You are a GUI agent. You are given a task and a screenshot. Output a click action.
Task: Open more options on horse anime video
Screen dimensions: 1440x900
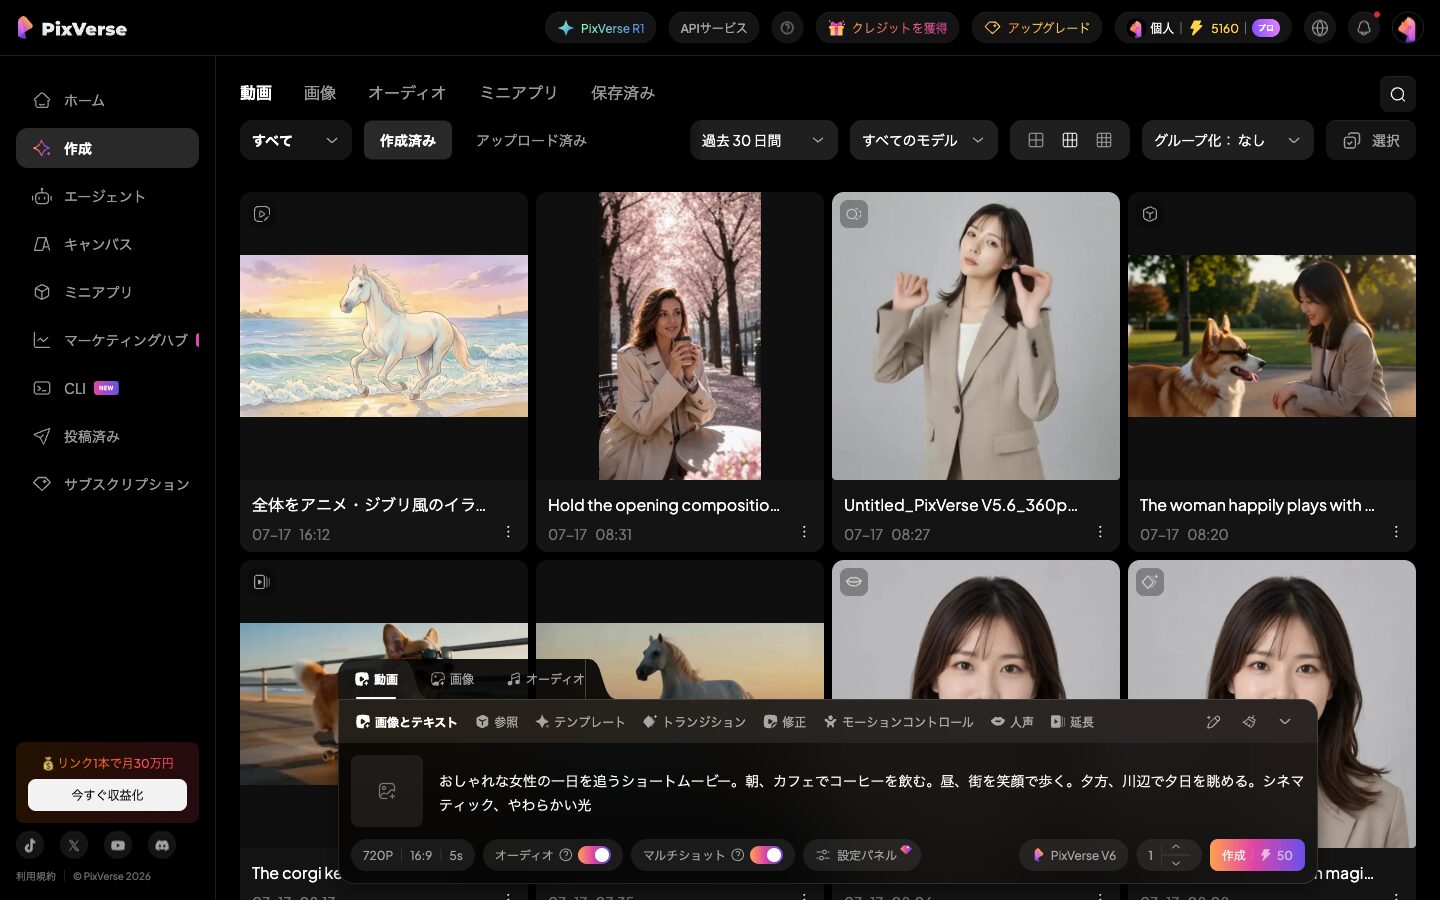508,532
